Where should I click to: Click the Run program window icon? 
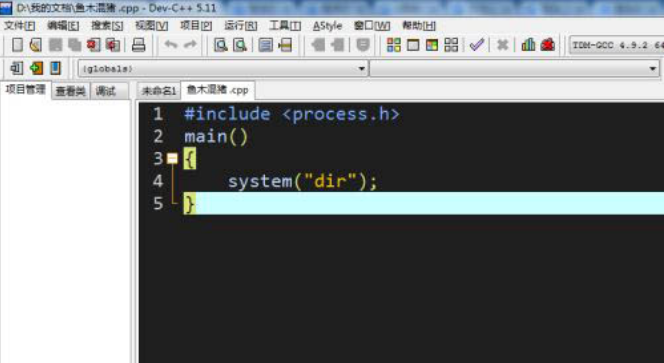(x=413, y=45)
